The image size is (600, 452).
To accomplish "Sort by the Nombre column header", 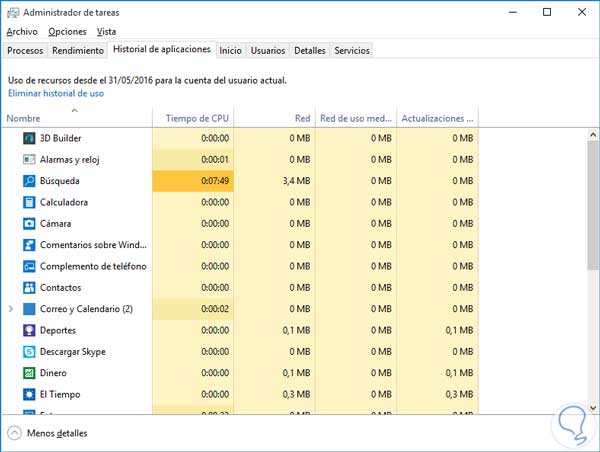I will pyautogui.click(x=23, y=119).
